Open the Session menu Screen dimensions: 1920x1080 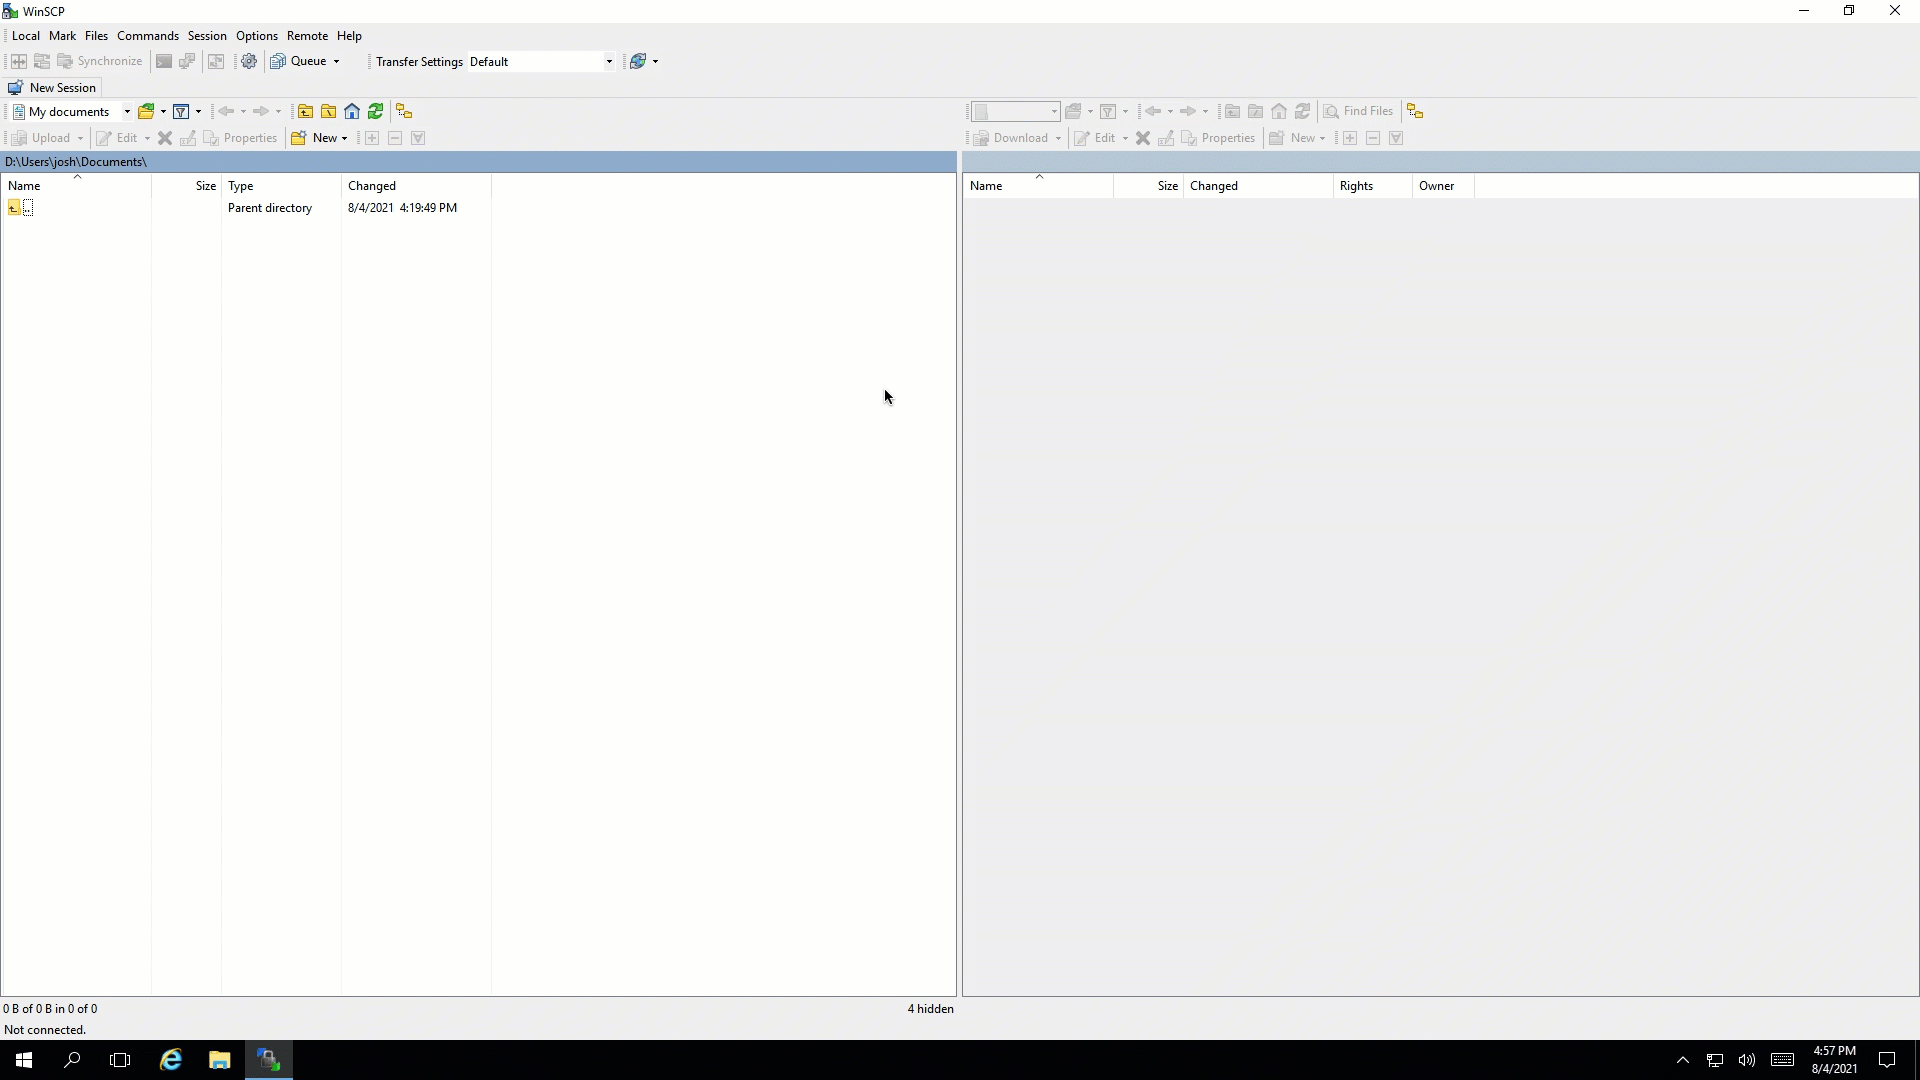tap(207, 36)
